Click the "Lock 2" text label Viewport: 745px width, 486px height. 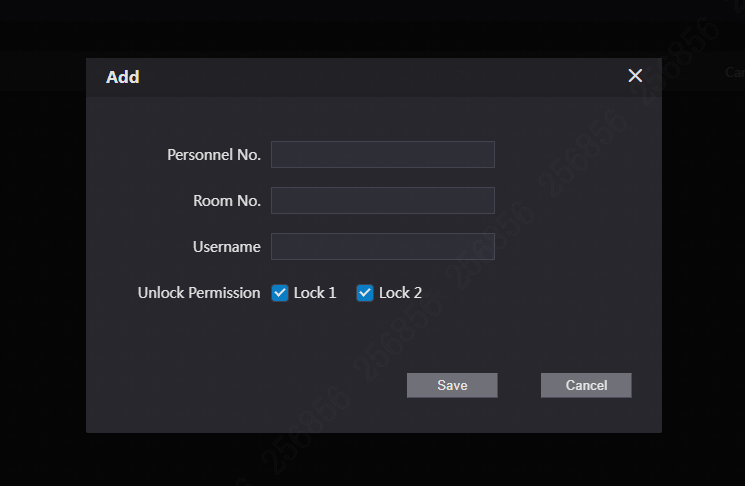click(x=400, y=293)
